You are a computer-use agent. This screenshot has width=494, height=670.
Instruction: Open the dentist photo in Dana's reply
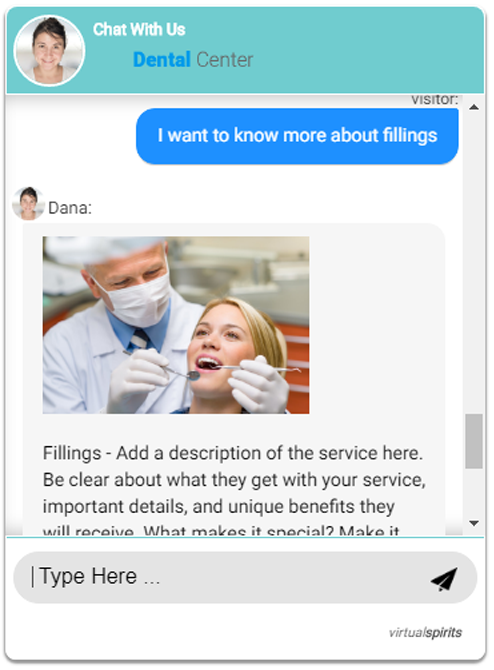pos(176,325)
